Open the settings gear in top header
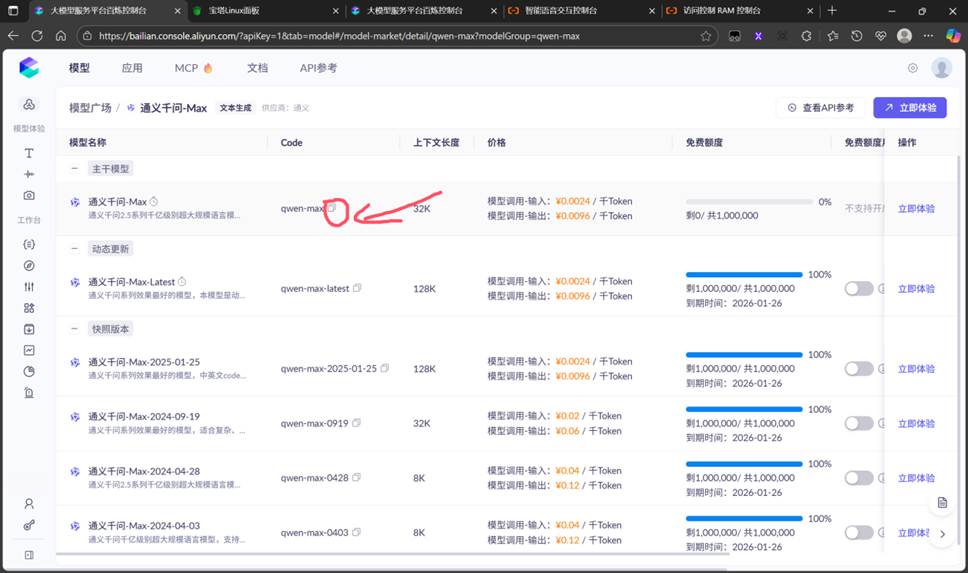This screenshot has height=573, width=968. [x=912, y=68]
